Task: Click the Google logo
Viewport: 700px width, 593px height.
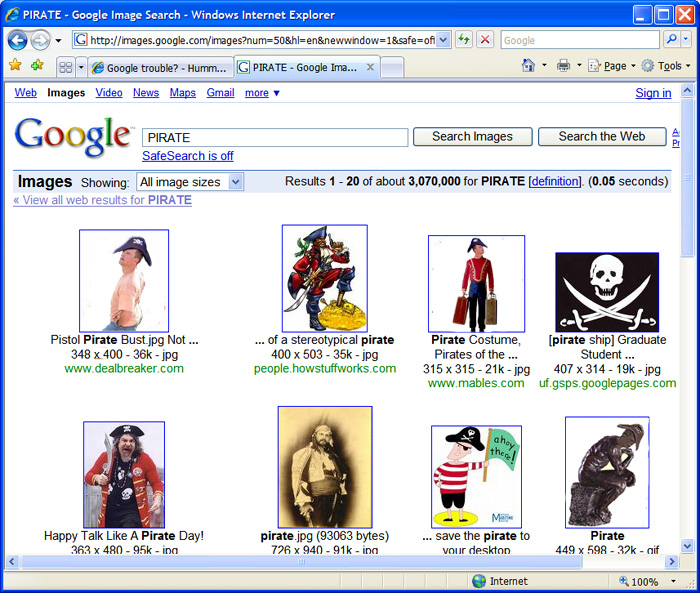Action: tap(74, 136)
